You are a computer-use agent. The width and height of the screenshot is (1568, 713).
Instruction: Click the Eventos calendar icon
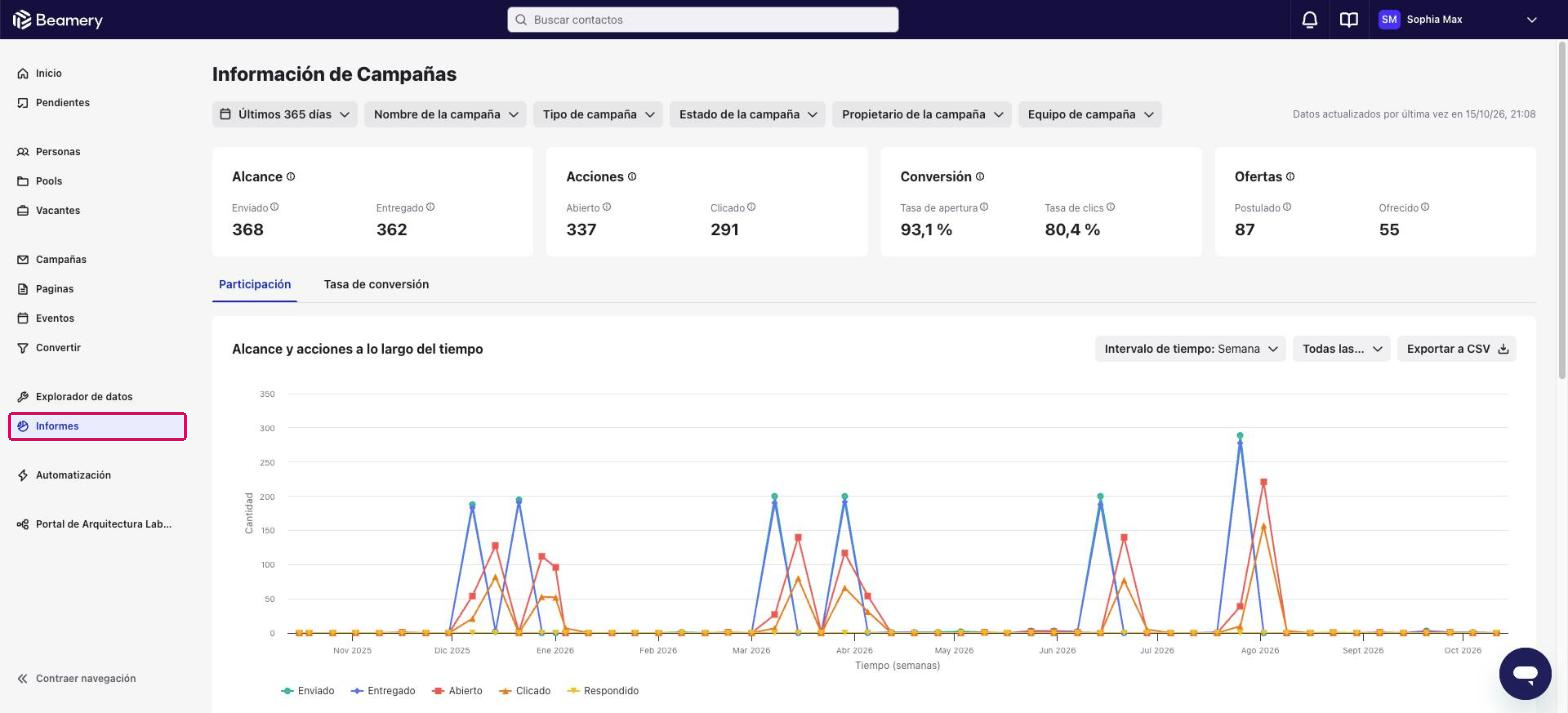(23, 318)
